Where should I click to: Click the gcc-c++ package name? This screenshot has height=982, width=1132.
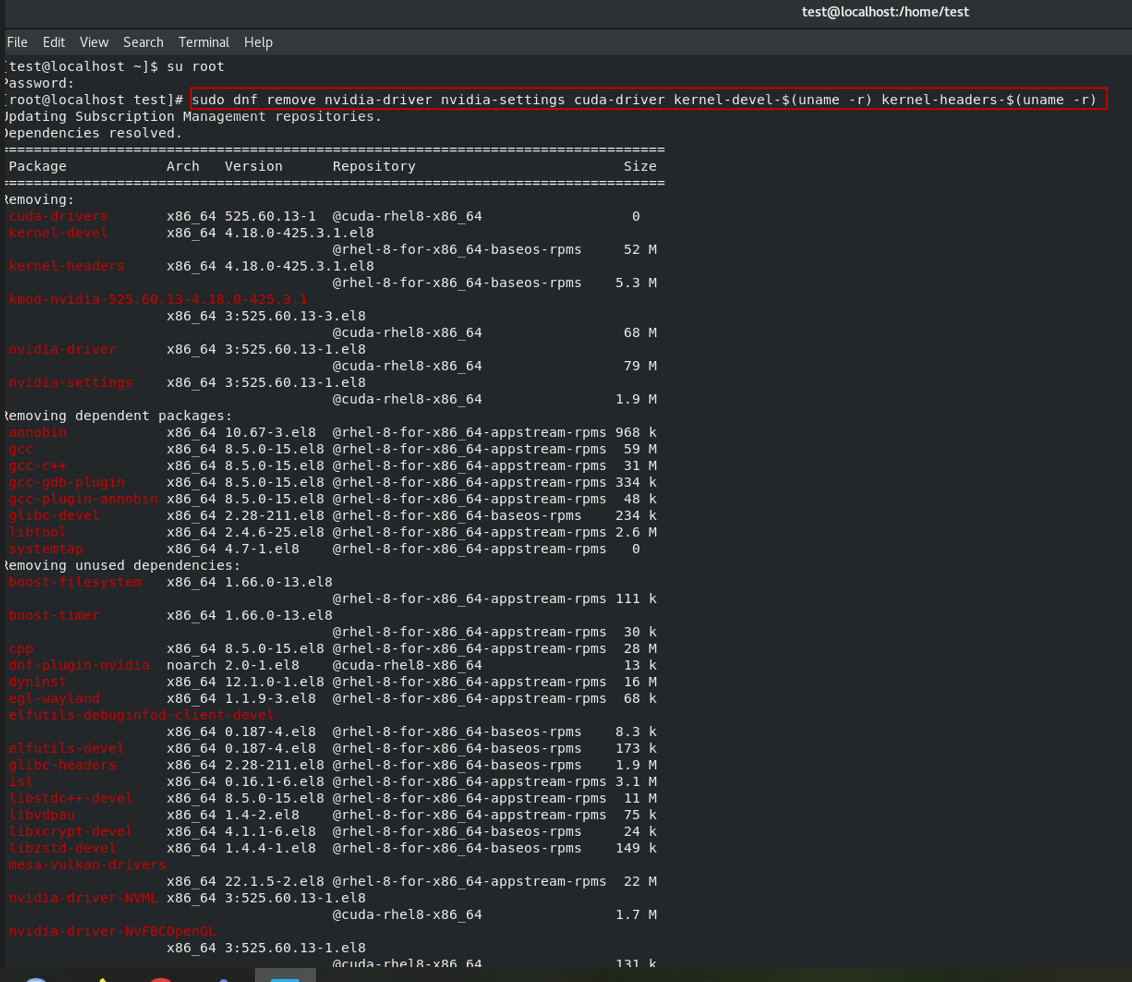pyautogui.click(x=38, y=465)
